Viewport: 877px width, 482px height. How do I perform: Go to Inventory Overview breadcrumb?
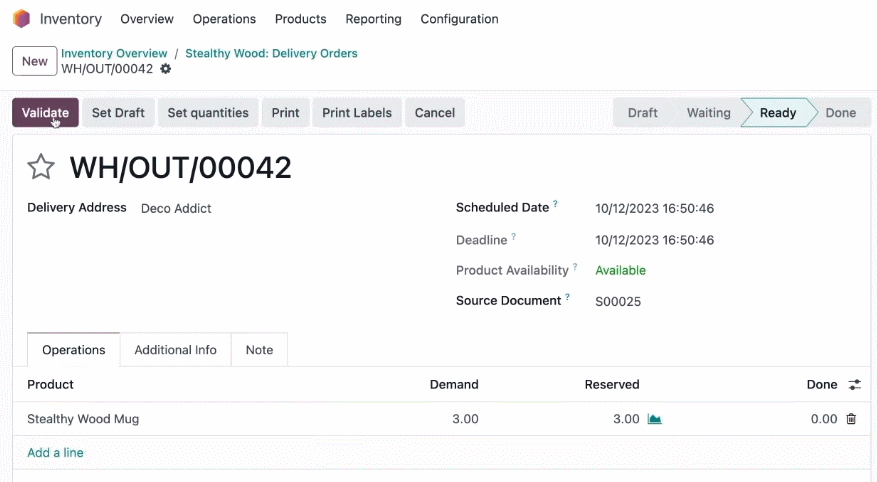coord(114,53)
